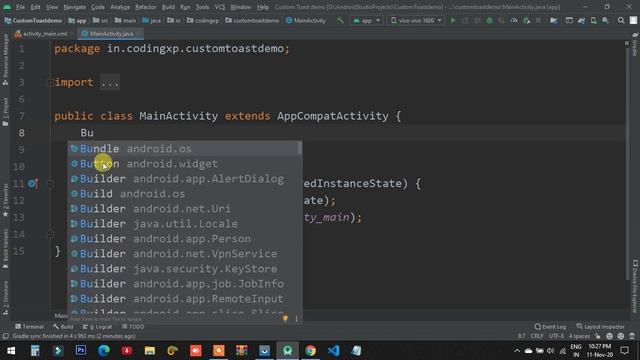Viewport: 640px width, 360px height.
Task: Choose Builder android.app.AlertDialog suggestion
Action: [184, 179]
